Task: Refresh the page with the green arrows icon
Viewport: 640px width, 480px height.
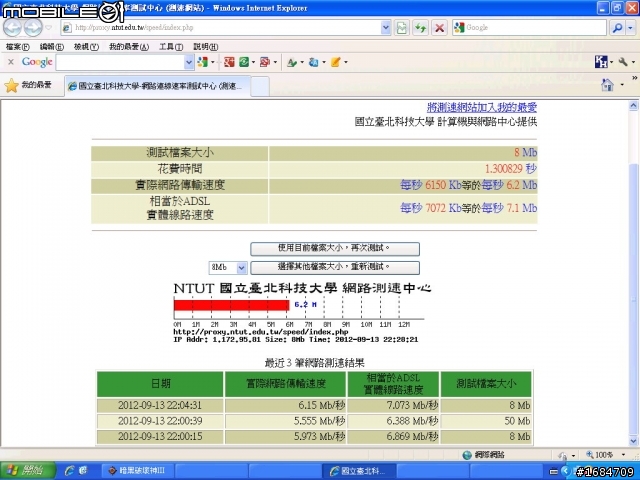Action: click(x=420, y=28)
